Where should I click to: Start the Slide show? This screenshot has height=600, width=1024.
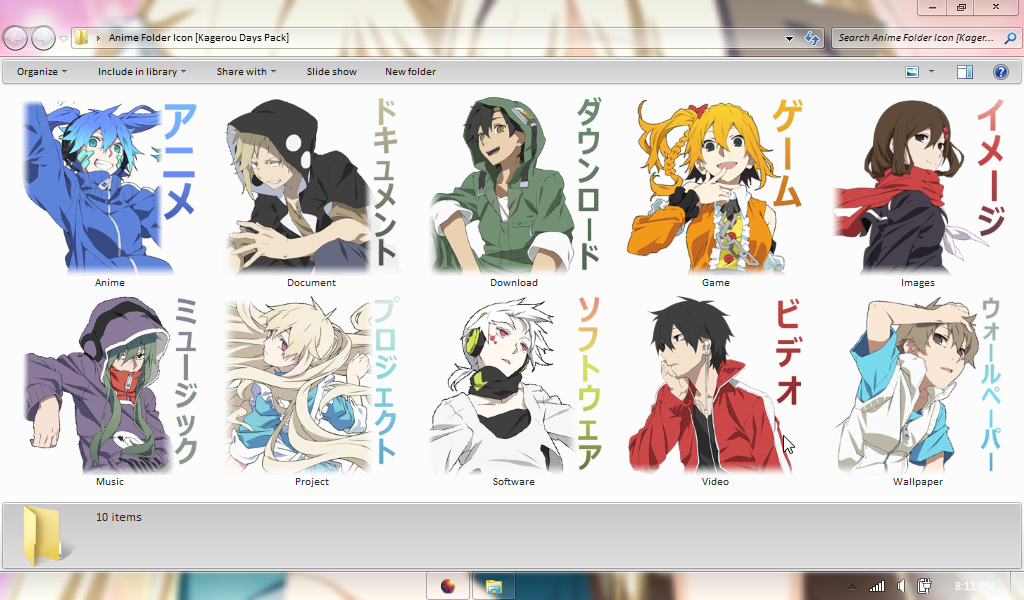(332, 72)
